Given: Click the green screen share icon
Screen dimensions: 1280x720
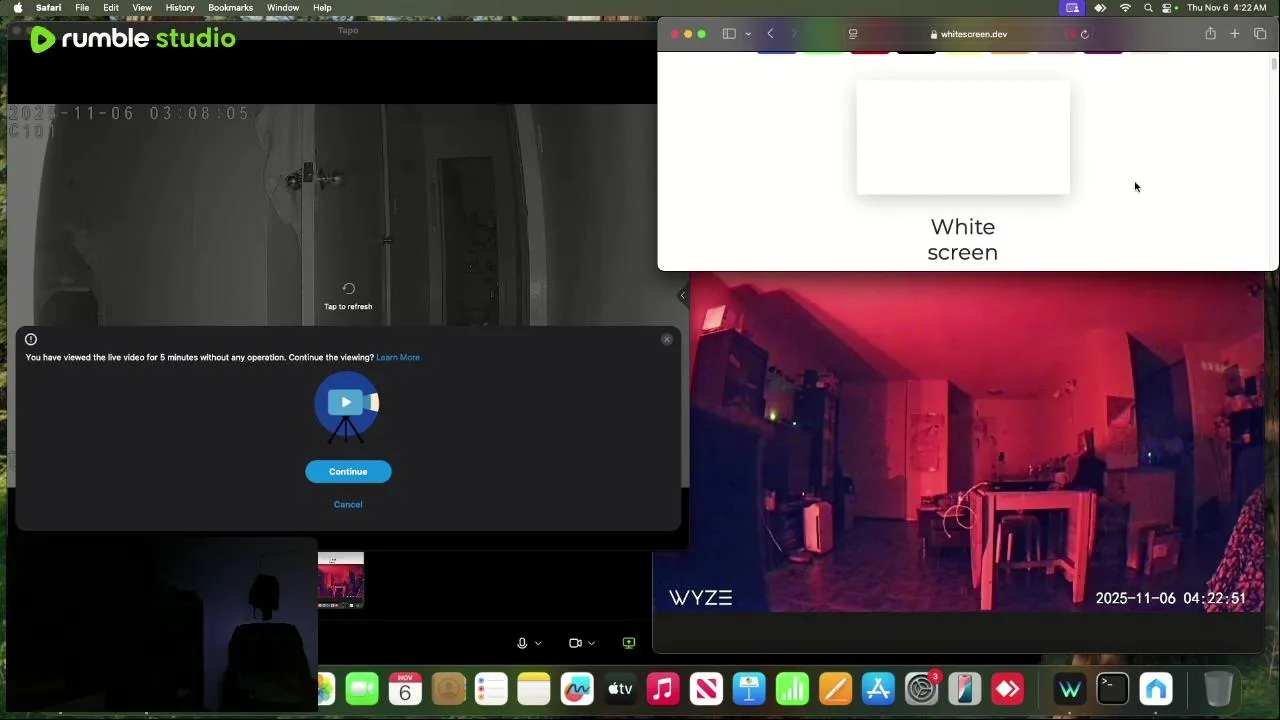Looking at the screenshot, I should [x=629, y=643].
